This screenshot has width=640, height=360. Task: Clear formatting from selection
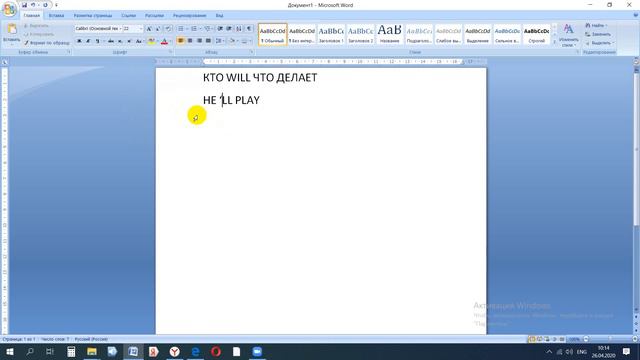pos(168,29)
